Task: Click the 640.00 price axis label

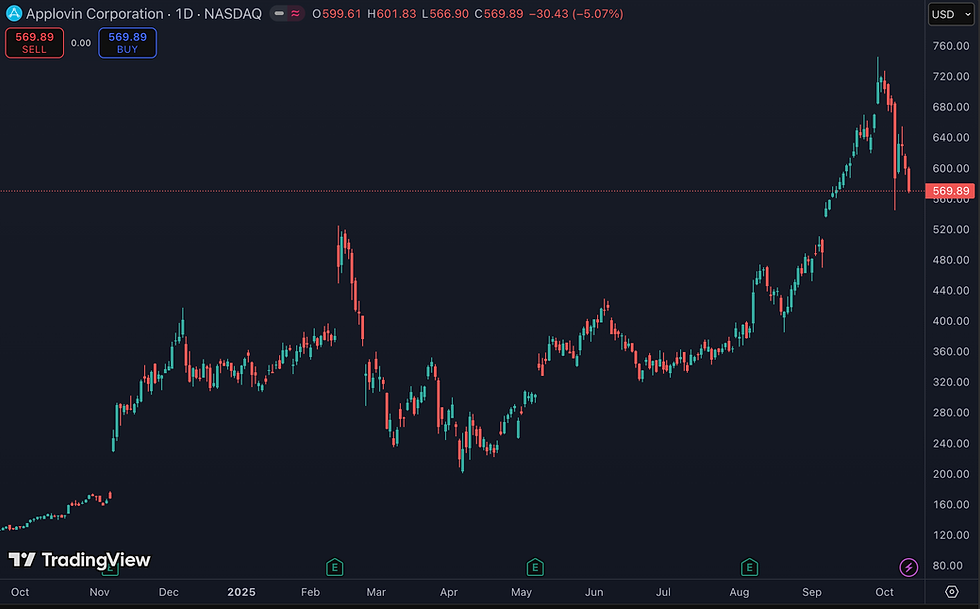Action: click(951, 138)
